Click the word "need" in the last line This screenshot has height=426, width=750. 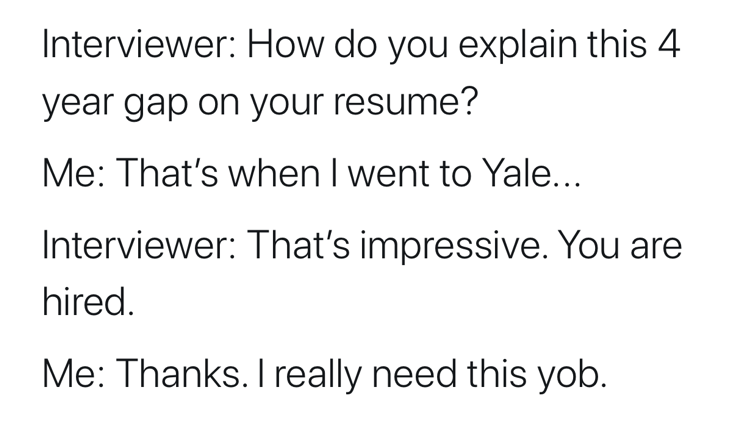[421, 374]
